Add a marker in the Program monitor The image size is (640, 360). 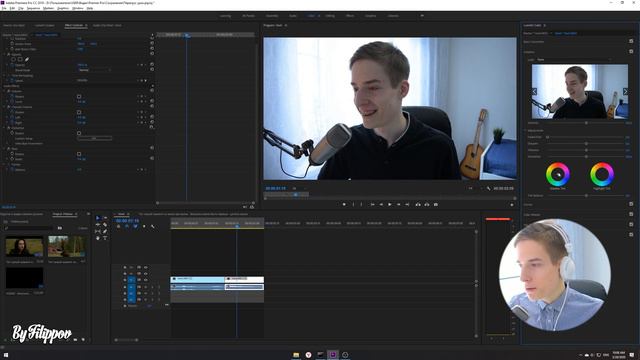coord(344,204)
